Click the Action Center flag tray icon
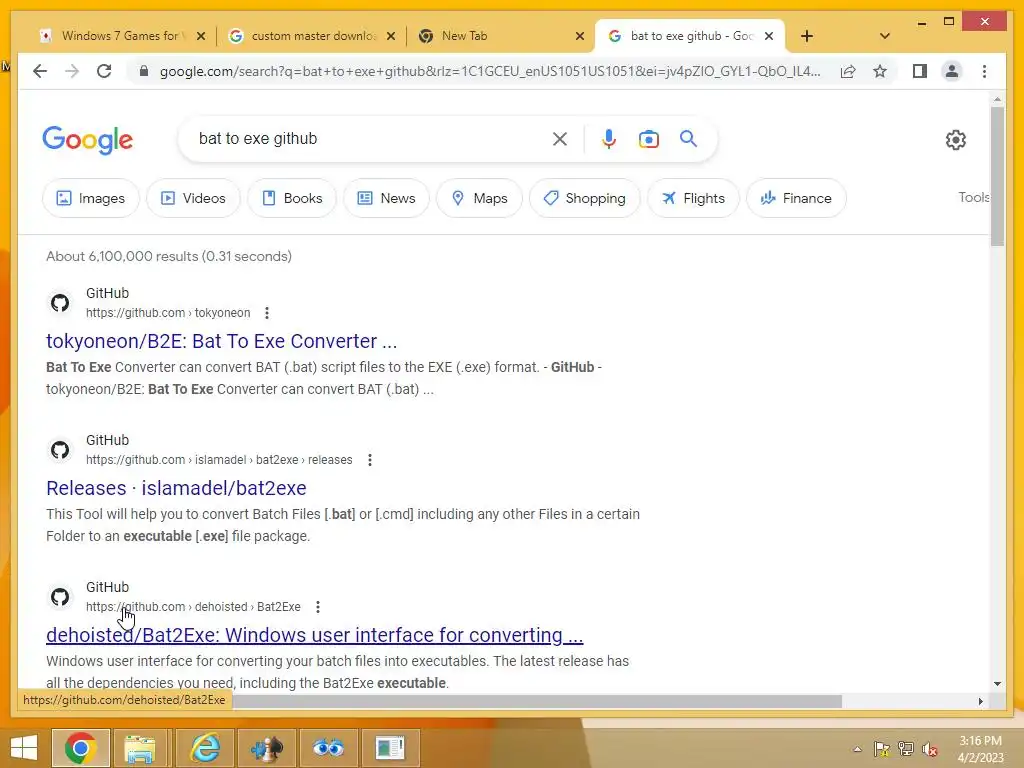This screenshot has width=1024, height=768. pyautogui.click(x=882, y=749)
